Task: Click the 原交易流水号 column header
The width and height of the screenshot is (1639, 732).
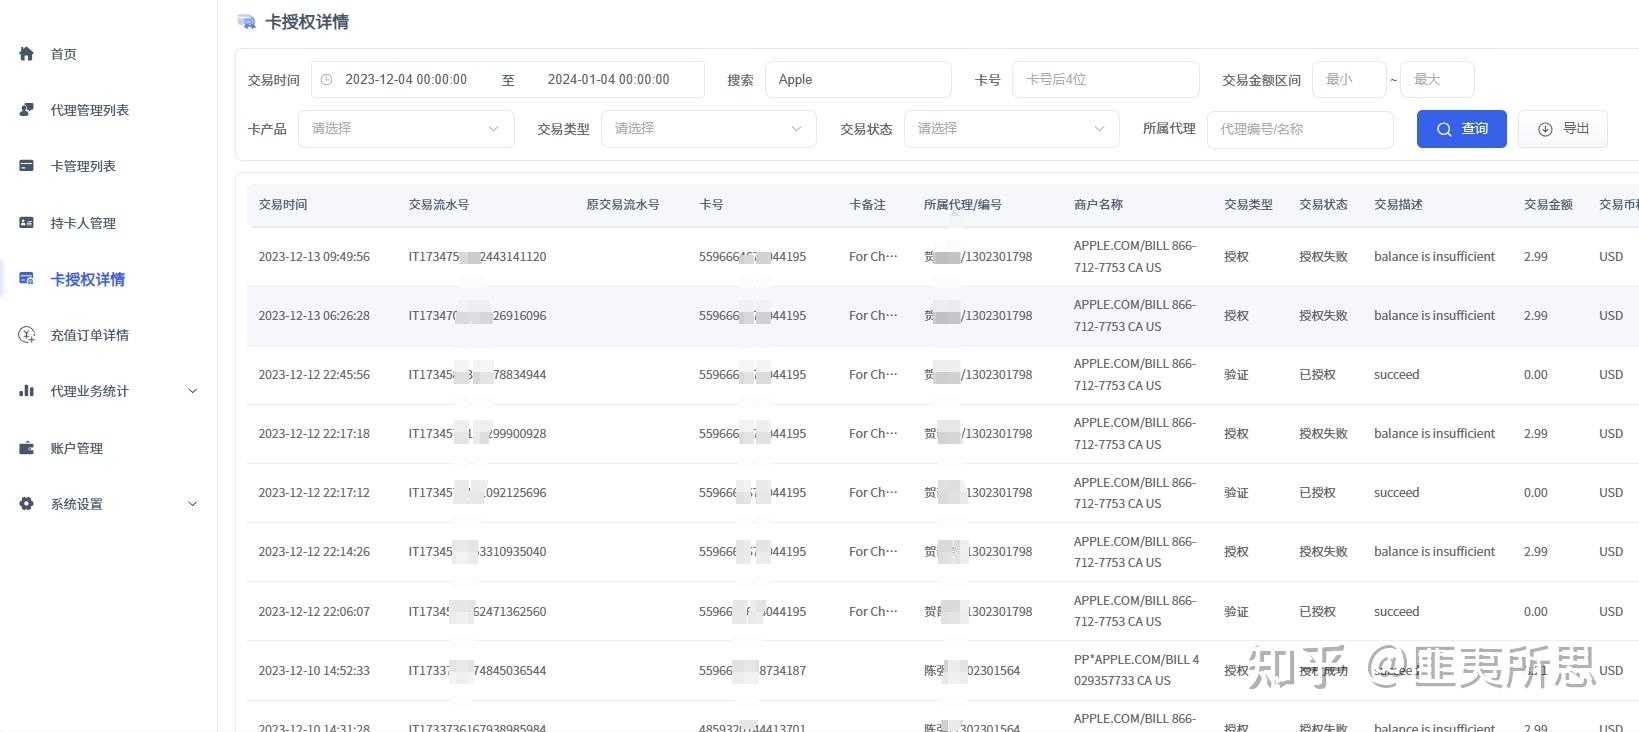Action: [623, 205]
